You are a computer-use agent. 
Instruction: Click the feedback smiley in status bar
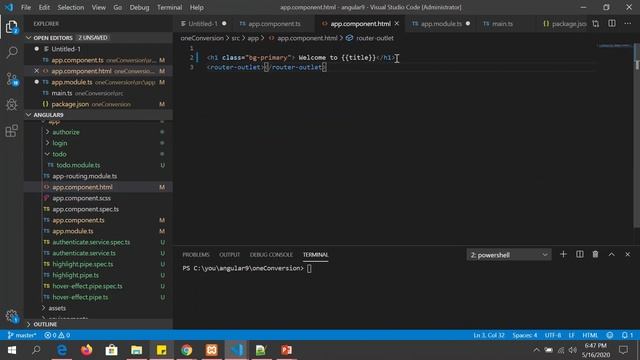click(610, 335)
